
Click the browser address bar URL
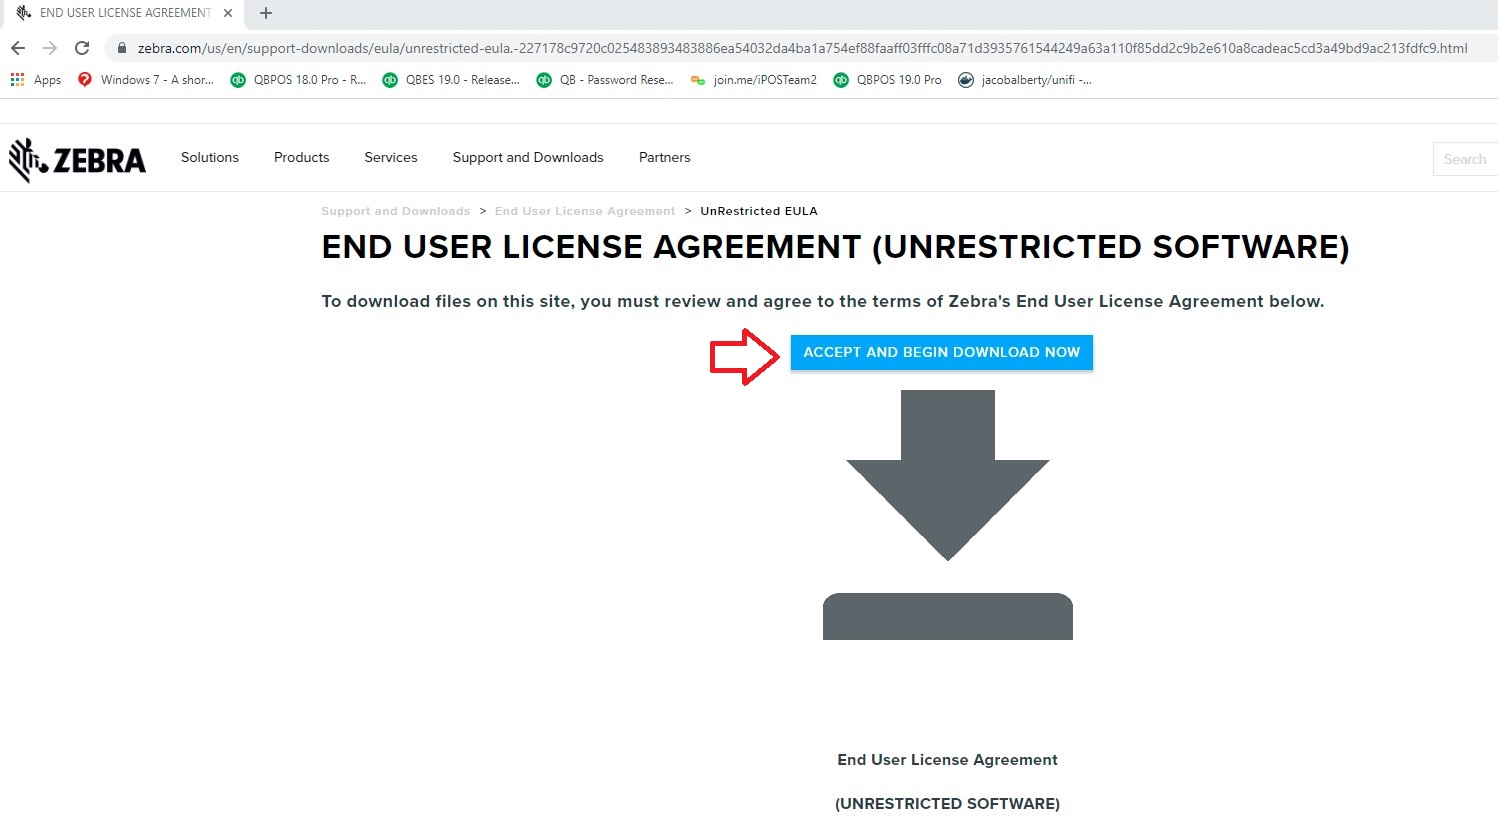(x=802, y=48)
